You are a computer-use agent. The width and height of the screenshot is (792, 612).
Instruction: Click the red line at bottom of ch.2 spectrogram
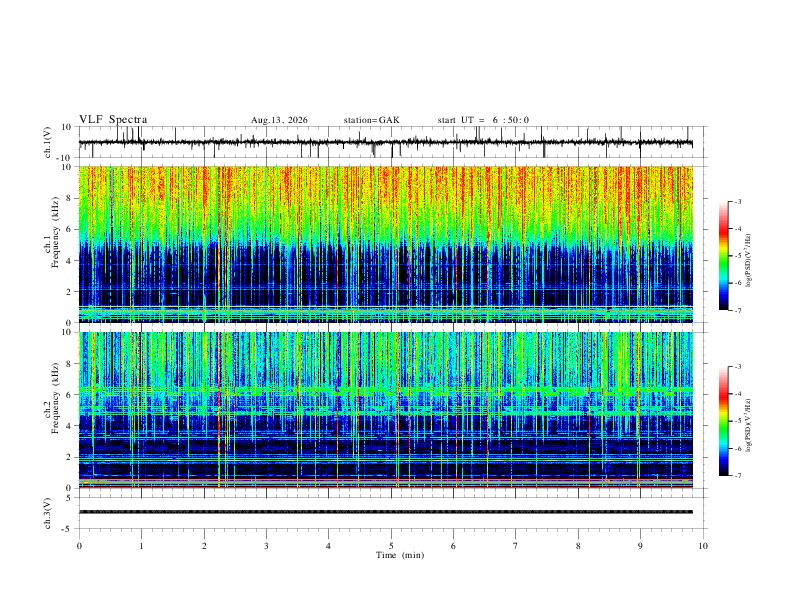click(x=386, y=487)
